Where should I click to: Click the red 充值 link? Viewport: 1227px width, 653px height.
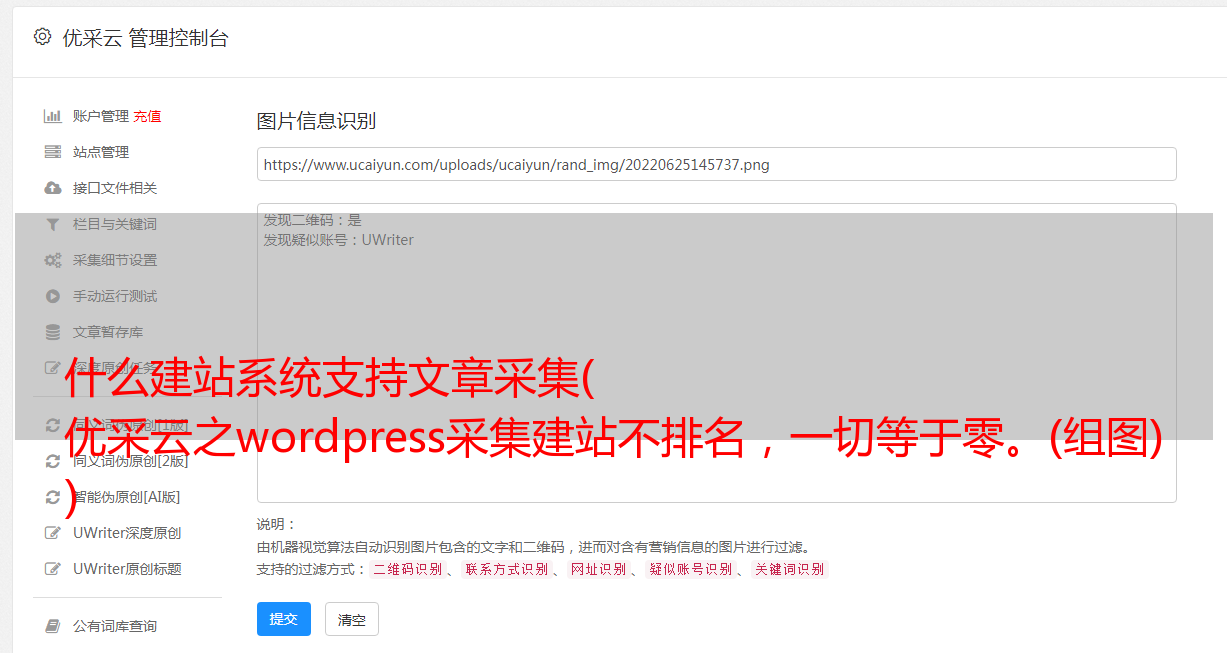[x=147, y=116]
